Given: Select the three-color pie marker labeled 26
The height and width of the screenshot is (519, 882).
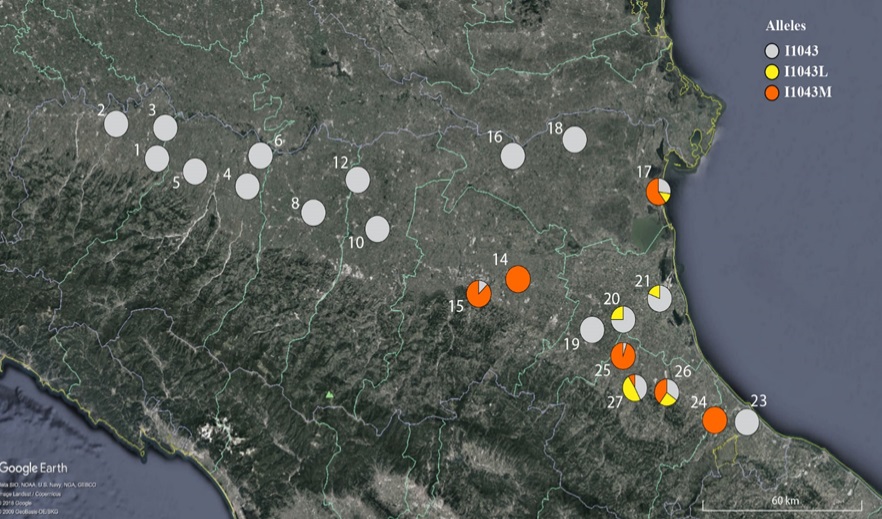Looking at the screenshot, I should (x=667, y=392).
